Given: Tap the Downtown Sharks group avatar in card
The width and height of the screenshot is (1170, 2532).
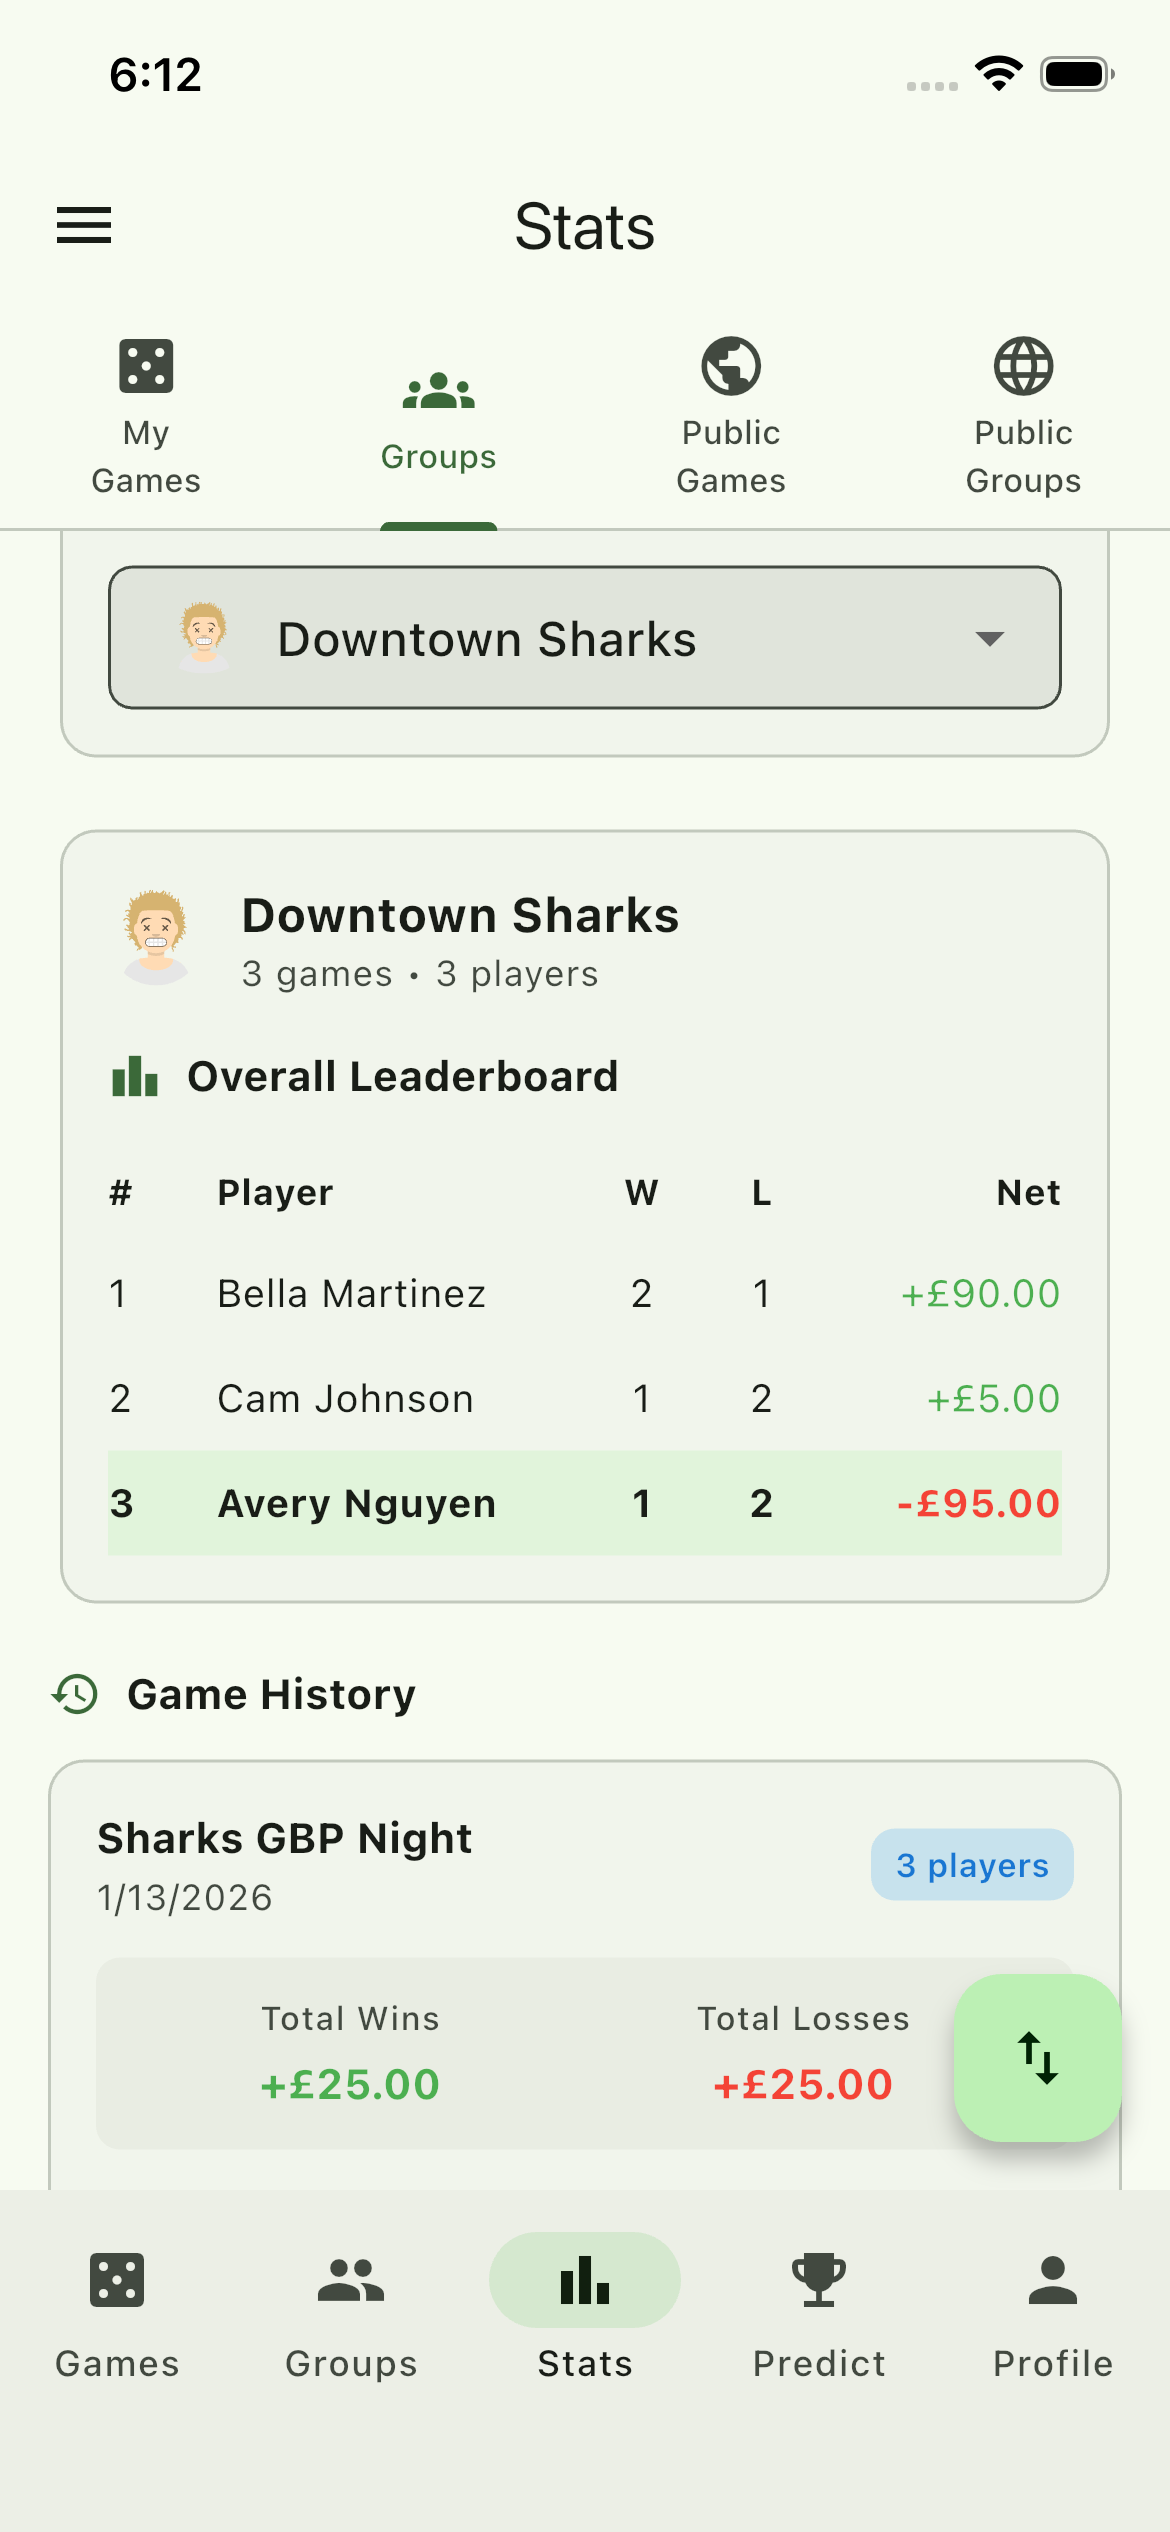Looking at the screenshot, I should click(x=156, y=937).
